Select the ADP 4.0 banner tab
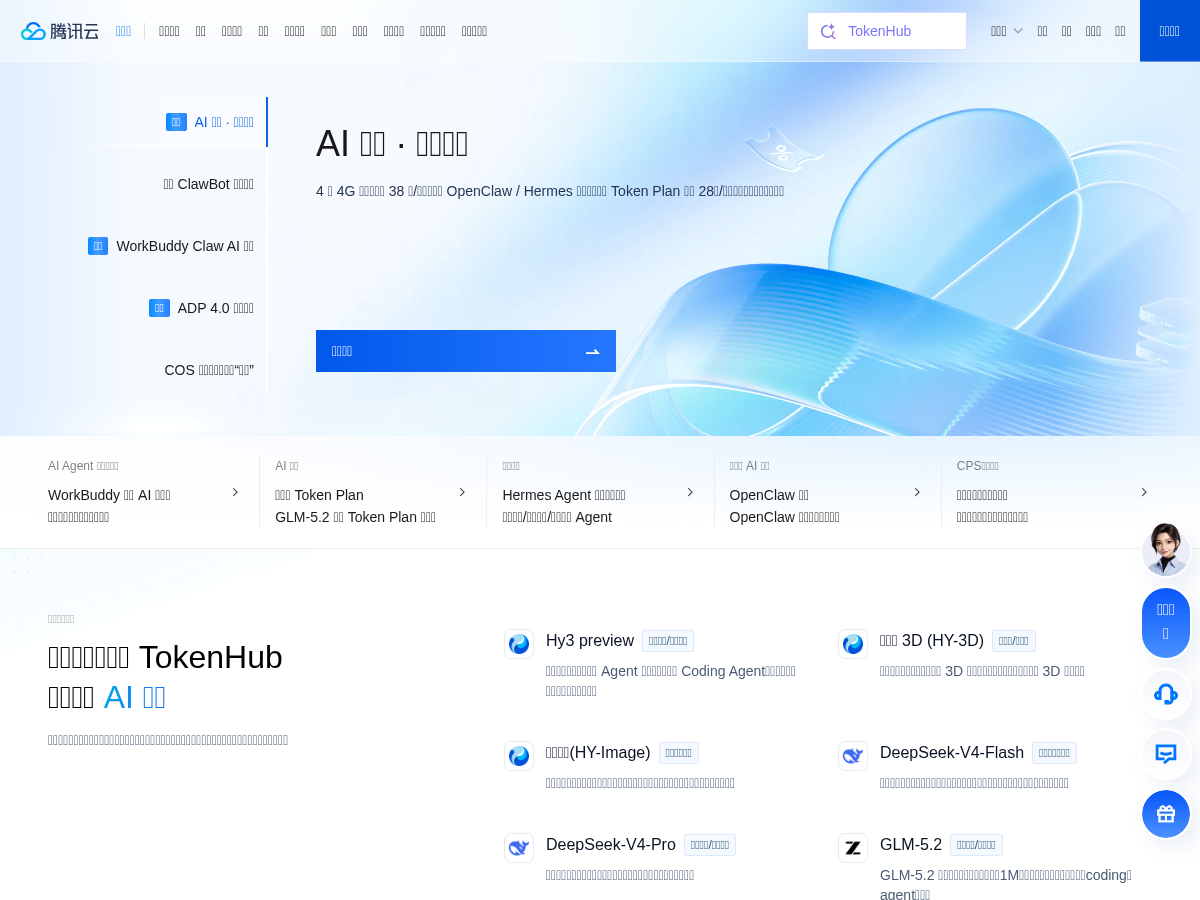This screenshot has width=1200, height=900. coord(201,308)
